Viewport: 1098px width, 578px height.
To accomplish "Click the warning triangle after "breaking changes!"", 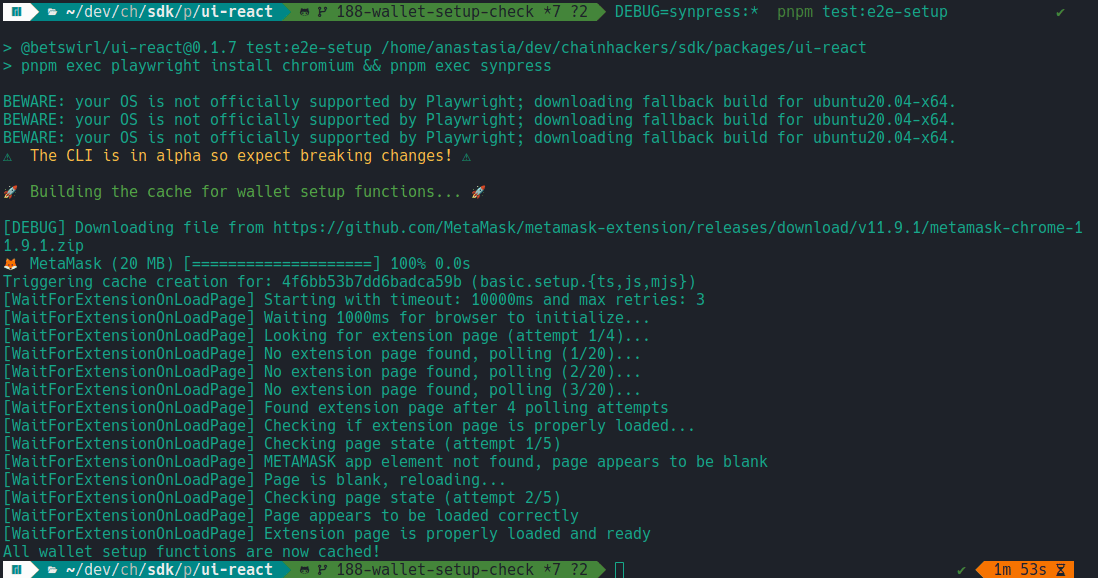I will point(466,156).
